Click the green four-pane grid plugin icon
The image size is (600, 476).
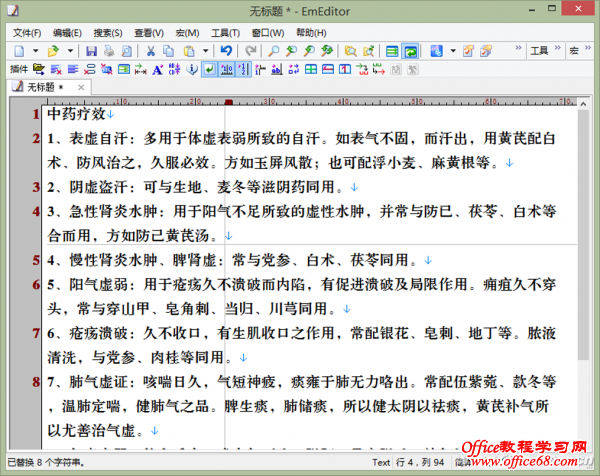pyautogui.click(x=311, y=69)
